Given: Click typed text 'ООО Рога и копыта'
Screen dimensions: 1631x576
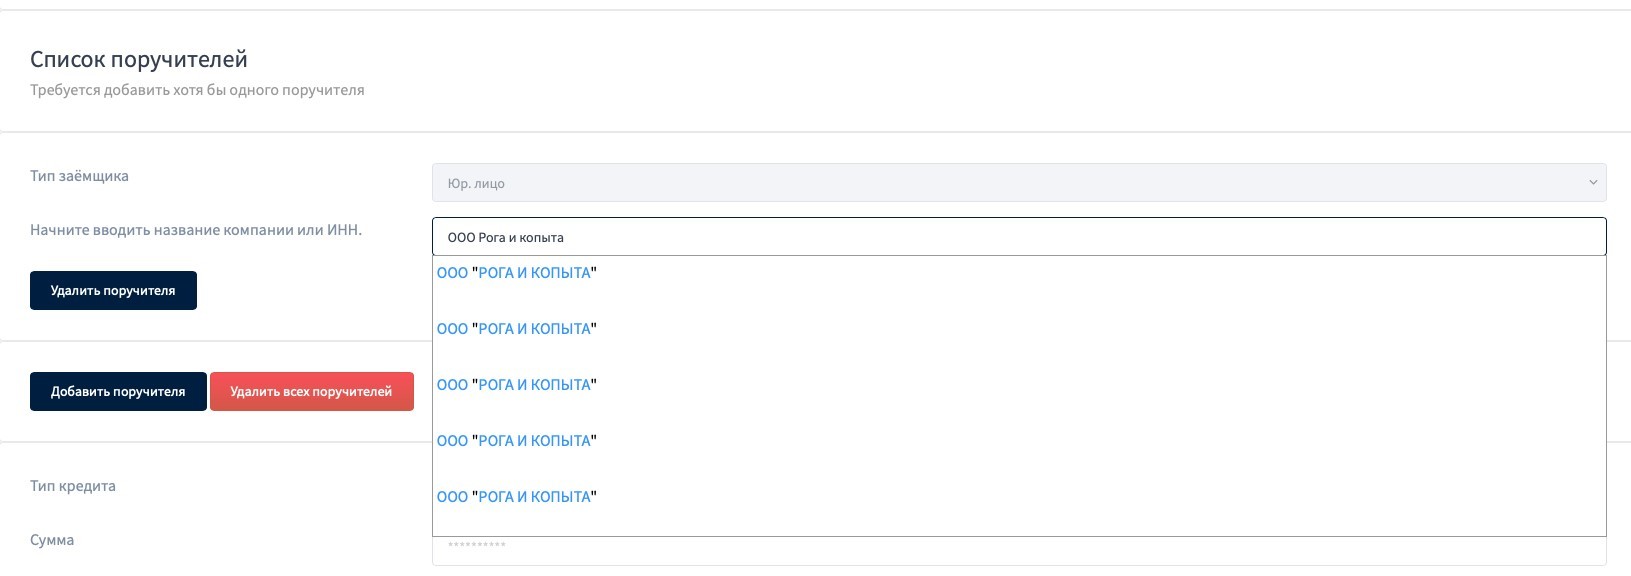Looking at the screenshot, I should [x=506, y=238].
